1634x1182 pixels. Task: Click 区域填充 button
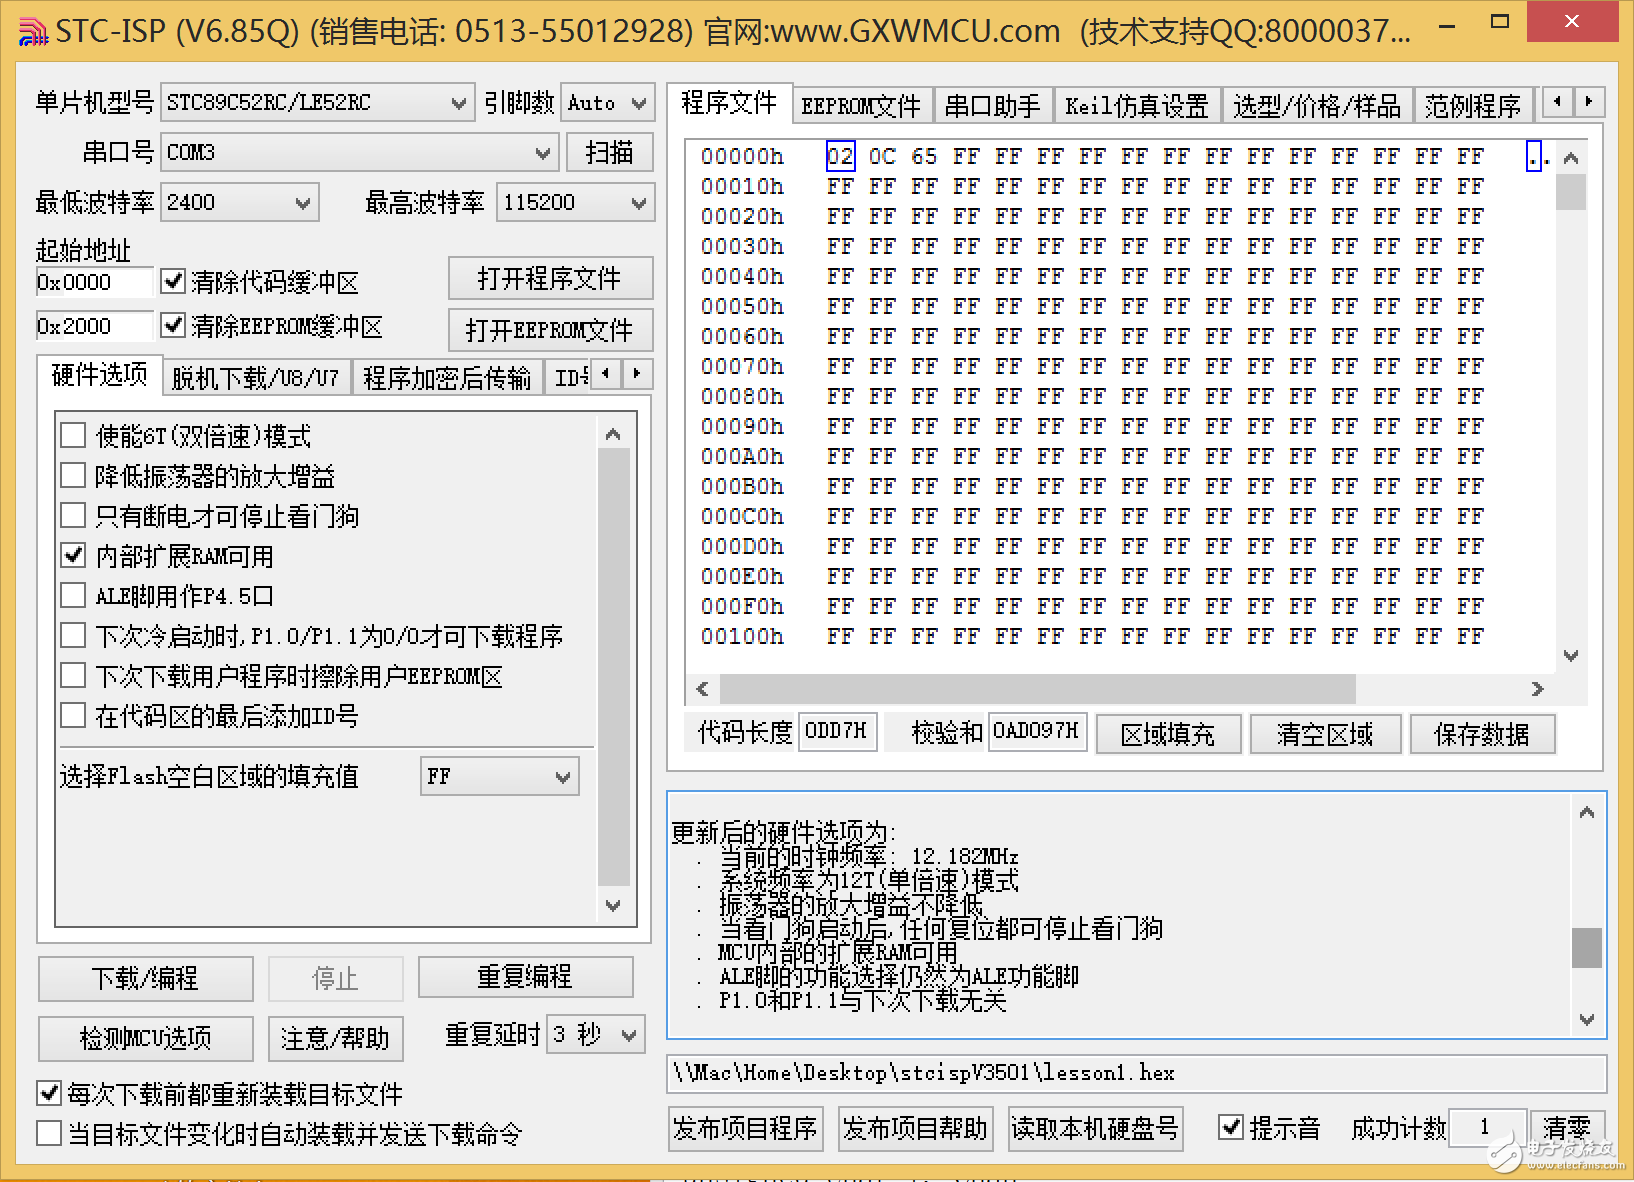pos(1168,734)
